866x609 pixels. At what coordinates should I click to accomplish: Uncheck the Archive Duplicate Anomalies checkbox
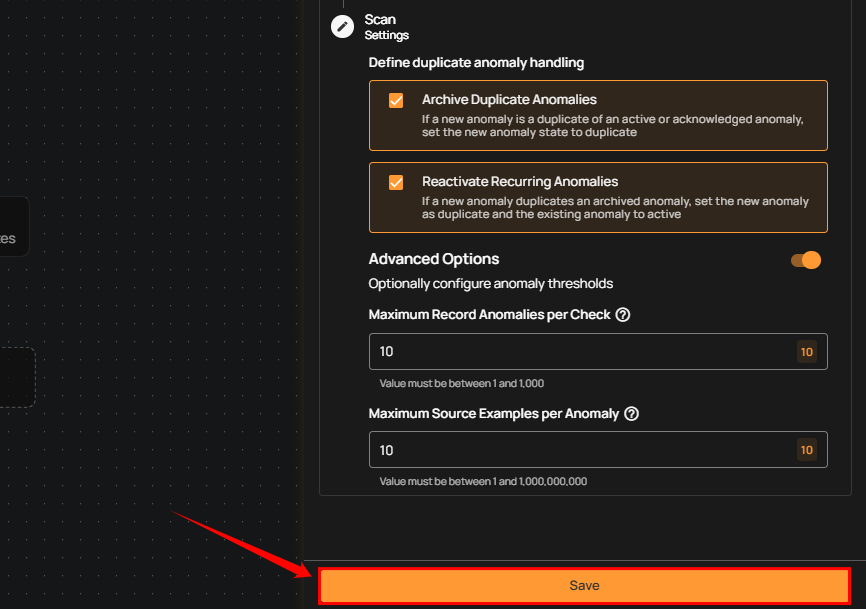(396, 100)
